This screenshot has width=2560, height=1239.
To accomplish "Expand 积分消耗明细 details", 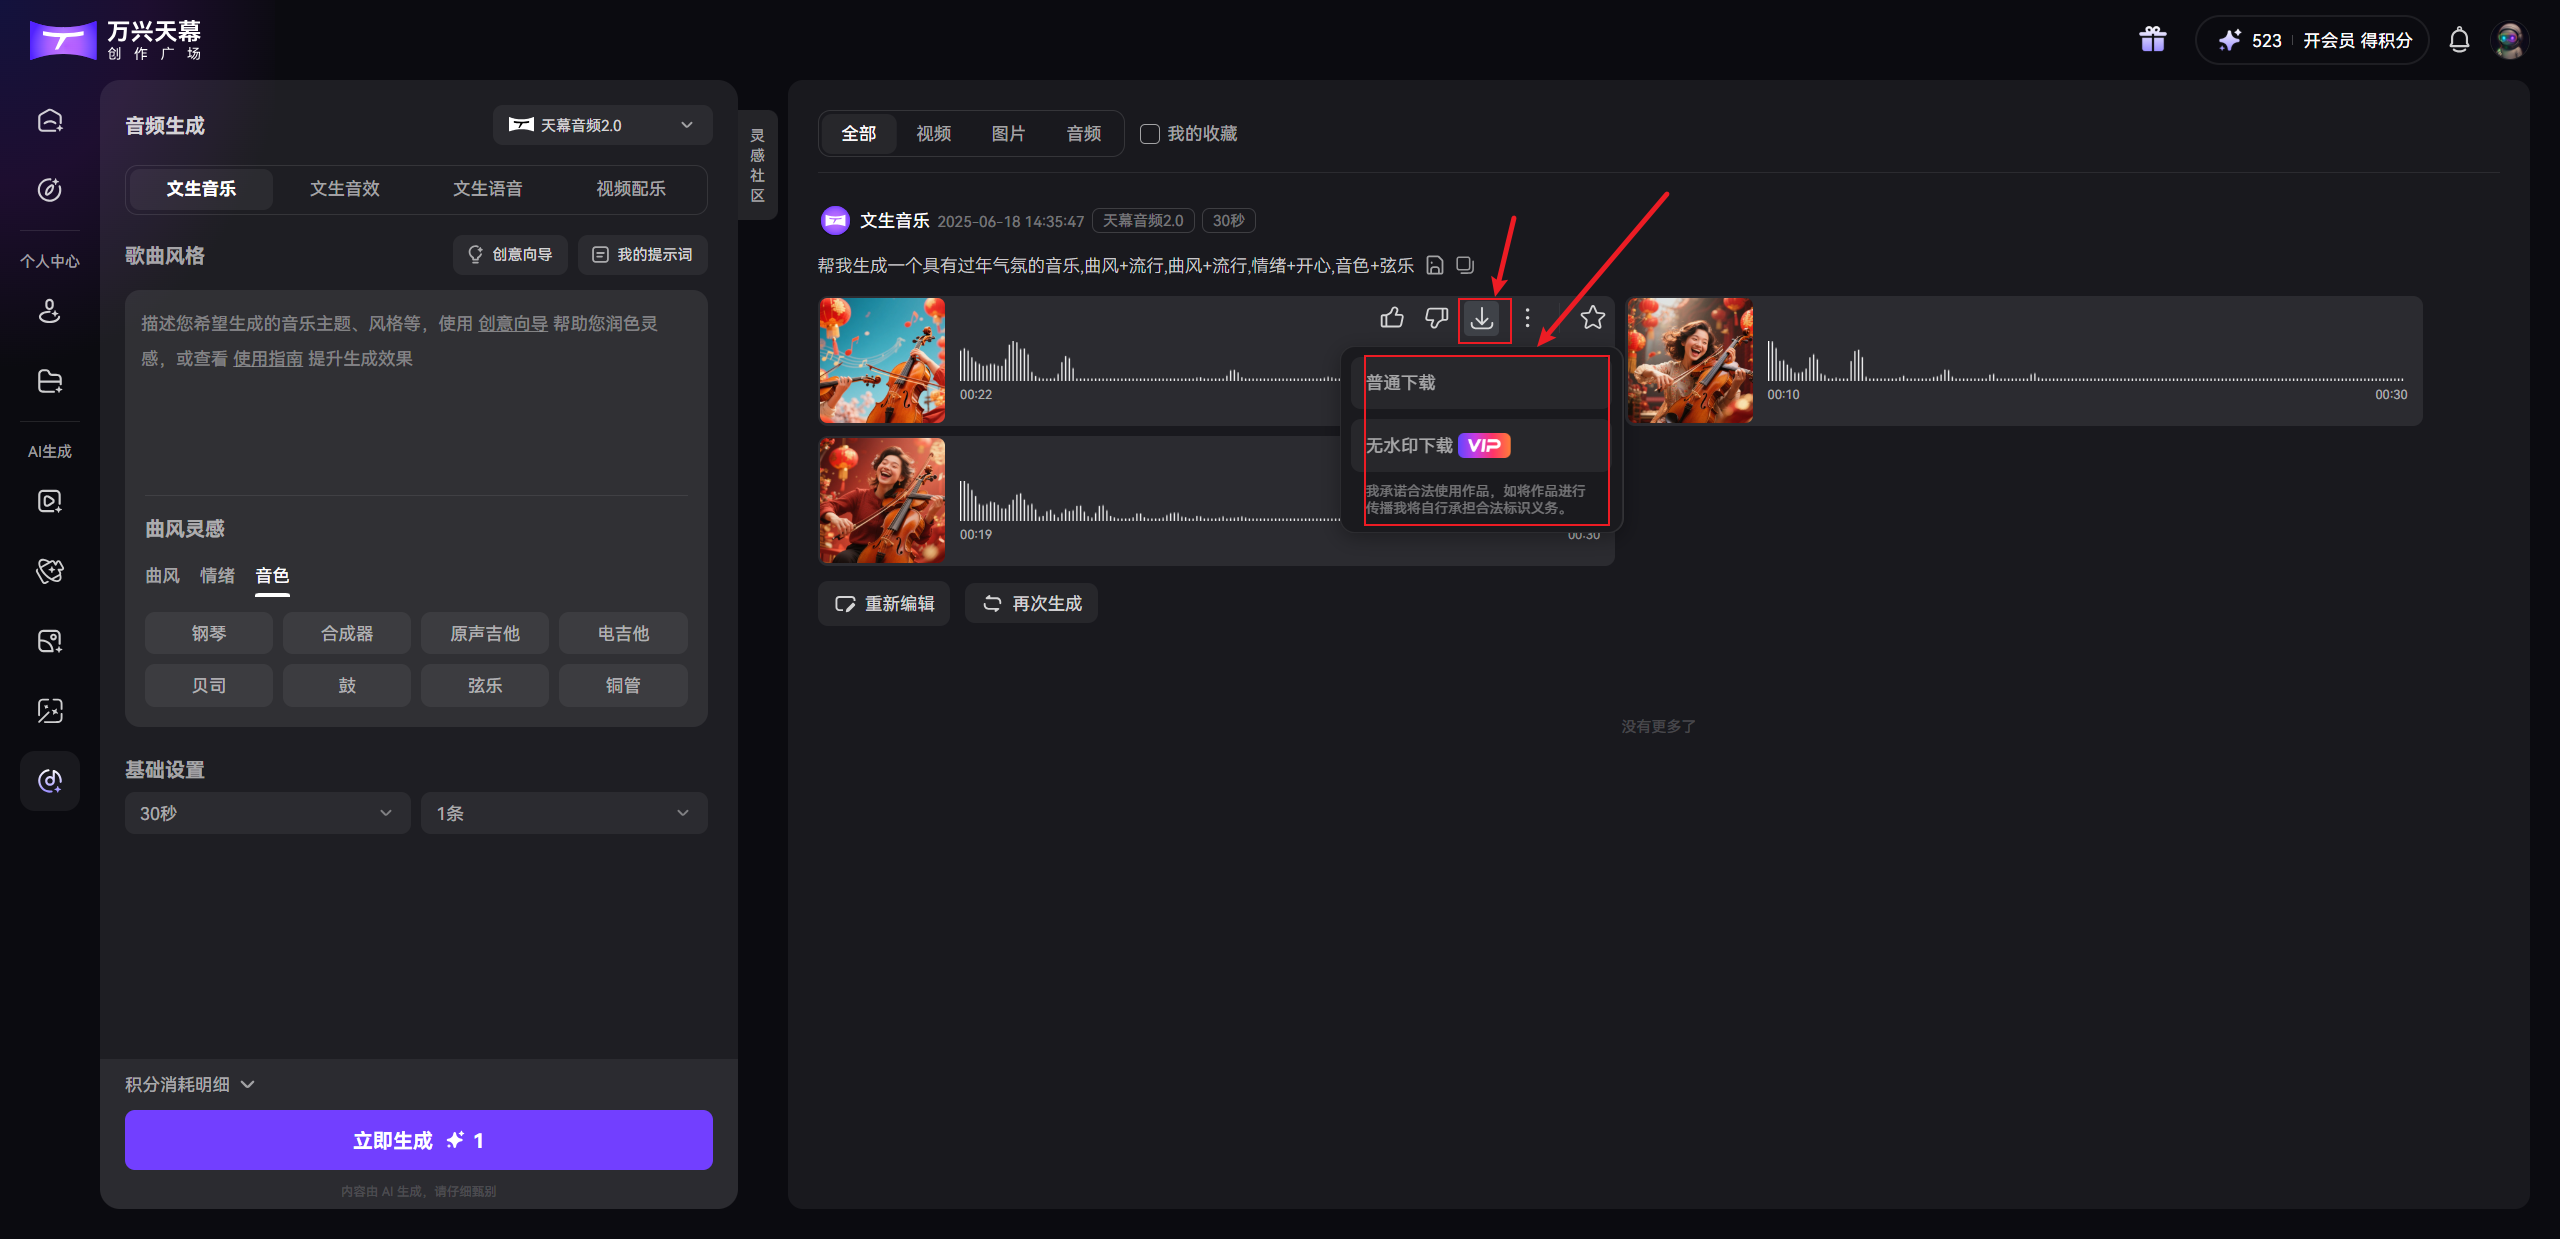I will [190, 1084].
